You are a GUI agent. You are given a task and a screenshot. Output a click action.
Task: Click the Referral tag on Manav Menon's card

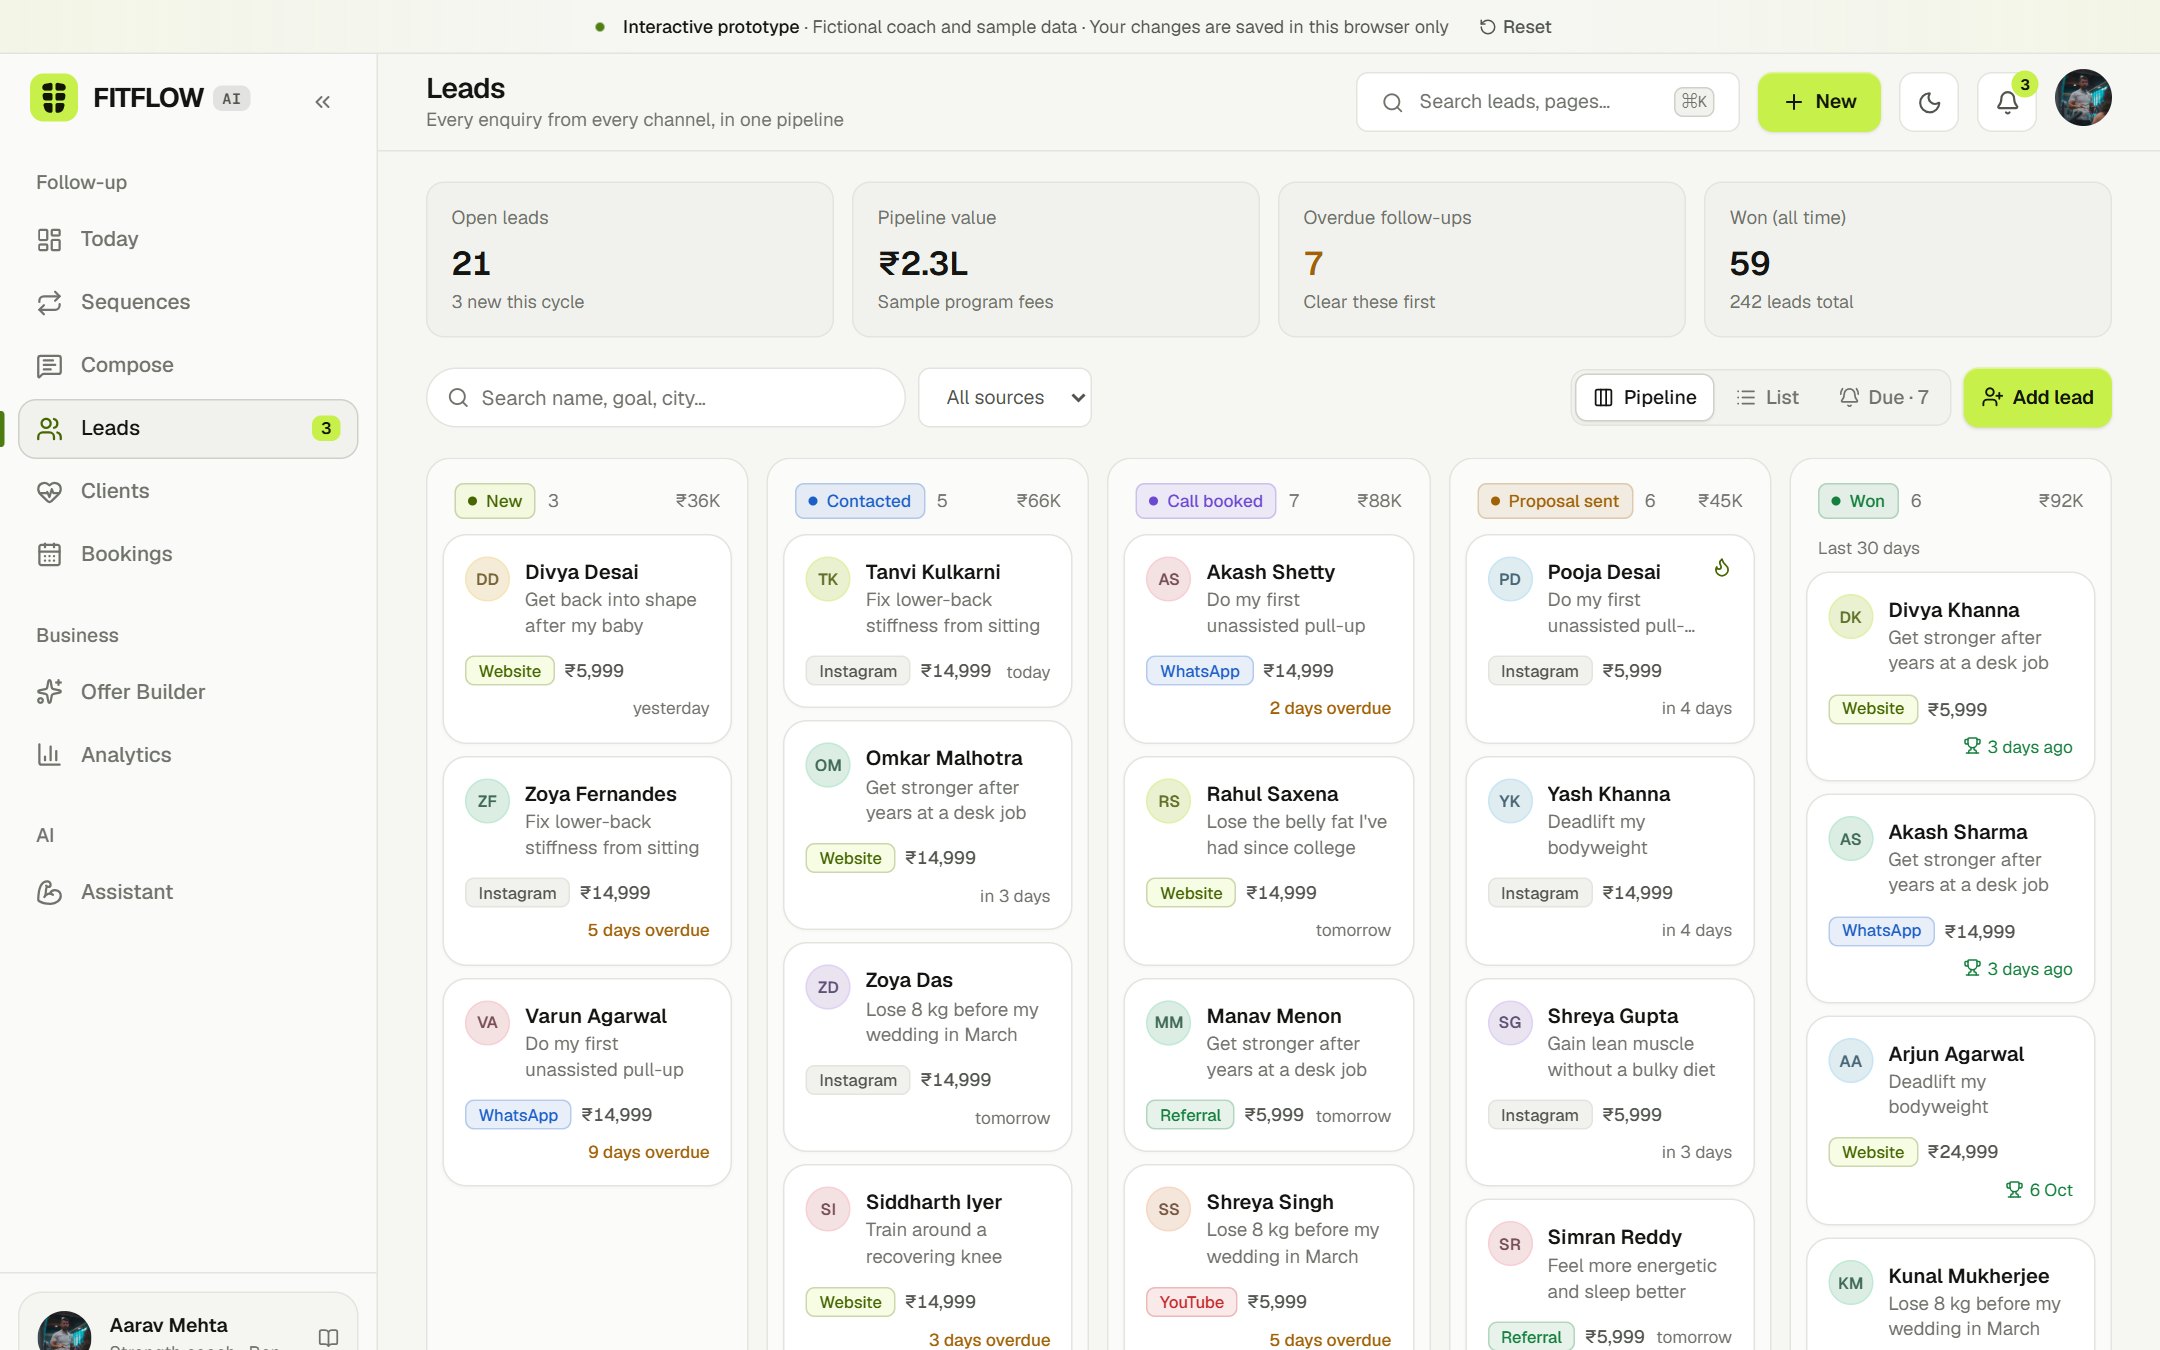[1190, 1115]
